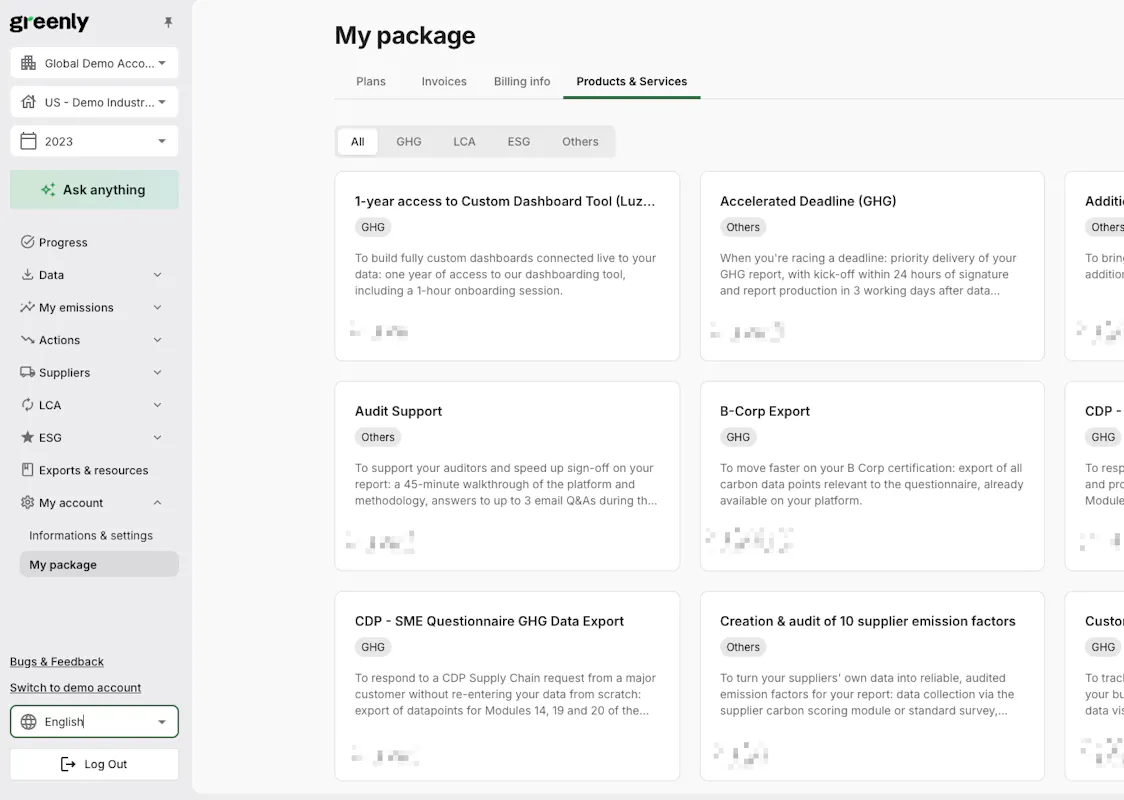
Task: Open the 2023 year dropdown
Action: 94,141
